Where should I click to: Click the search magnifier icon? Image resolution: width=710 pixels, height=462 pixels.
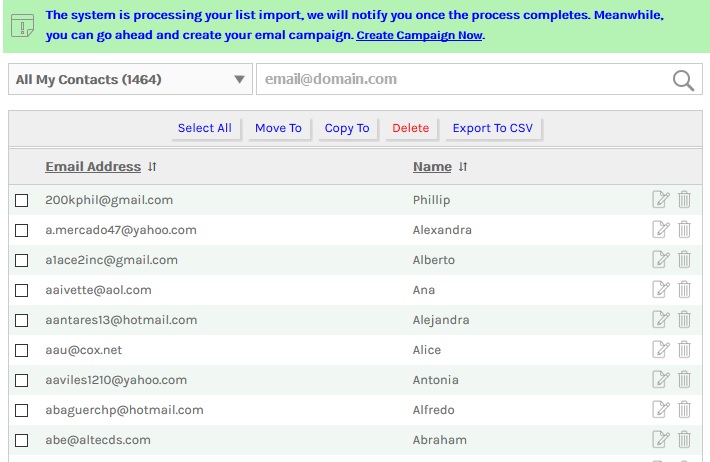pos(683,81)
